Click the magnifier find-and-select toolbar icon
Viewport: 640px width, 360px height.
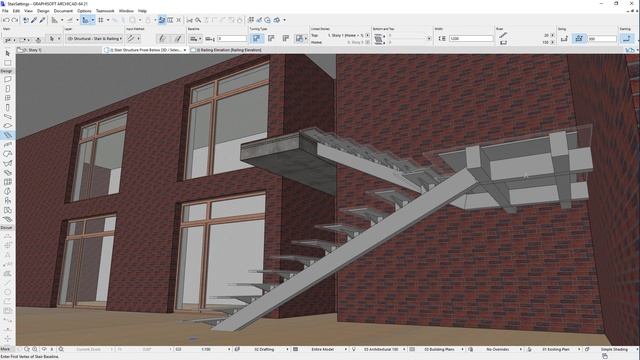[198, 20]
